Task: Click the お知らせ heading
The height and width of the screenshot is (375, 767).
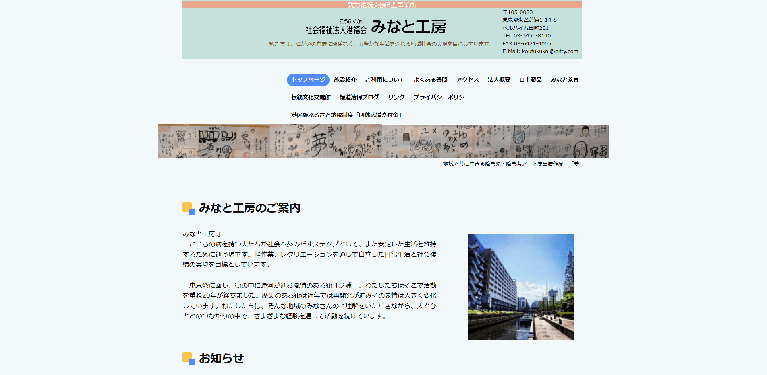Action: click(x=221, y=358)
